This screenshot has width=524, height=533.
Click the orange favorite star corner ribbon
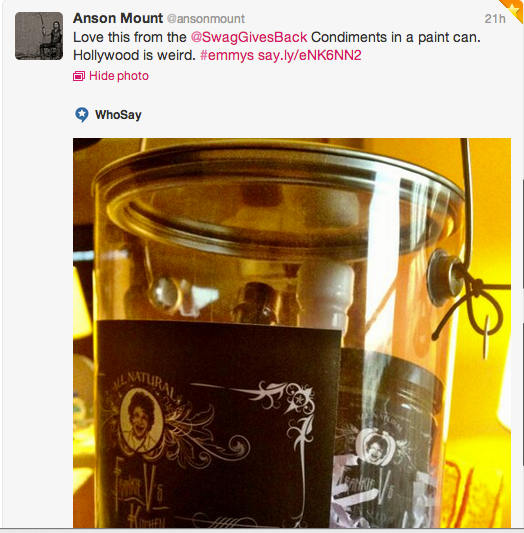click(x=514, y=10)
